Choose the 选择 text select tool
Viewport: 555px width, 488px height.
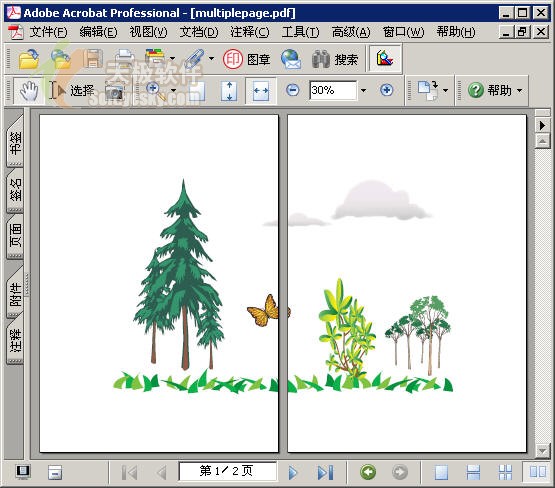tap(72, 91)
